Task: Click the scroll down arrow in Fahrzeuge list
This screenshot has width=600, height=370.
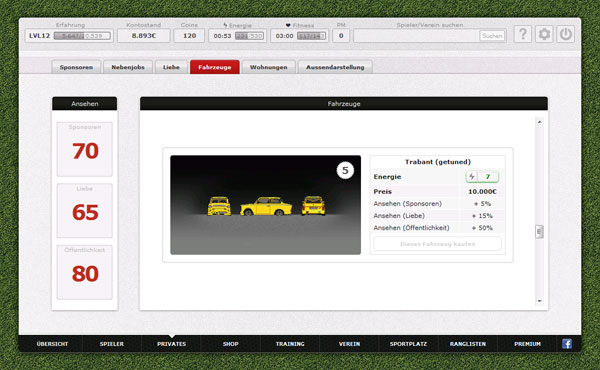Action: (x=539, y=301)
